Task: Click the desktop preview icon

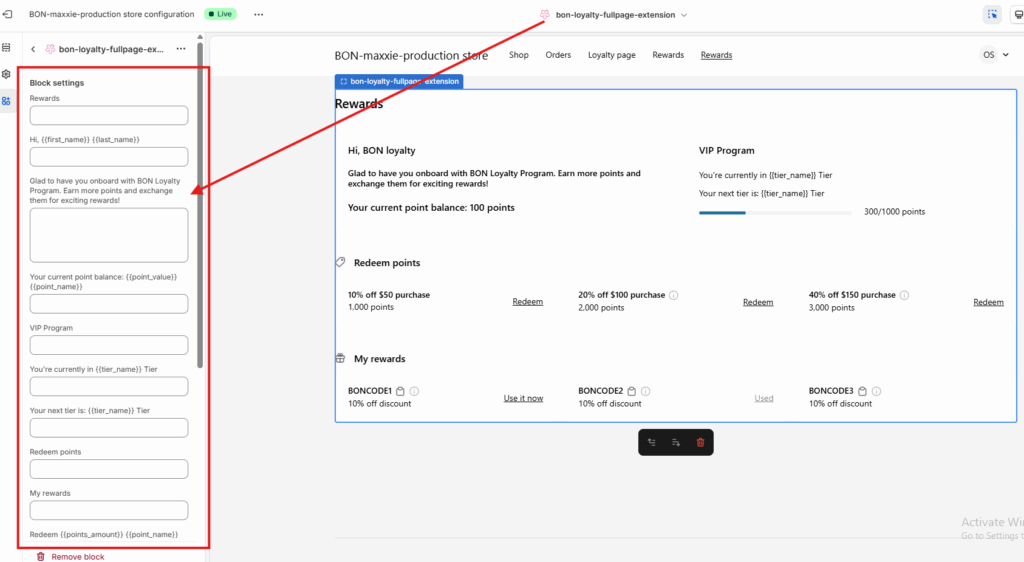Action: [1017, 14]
